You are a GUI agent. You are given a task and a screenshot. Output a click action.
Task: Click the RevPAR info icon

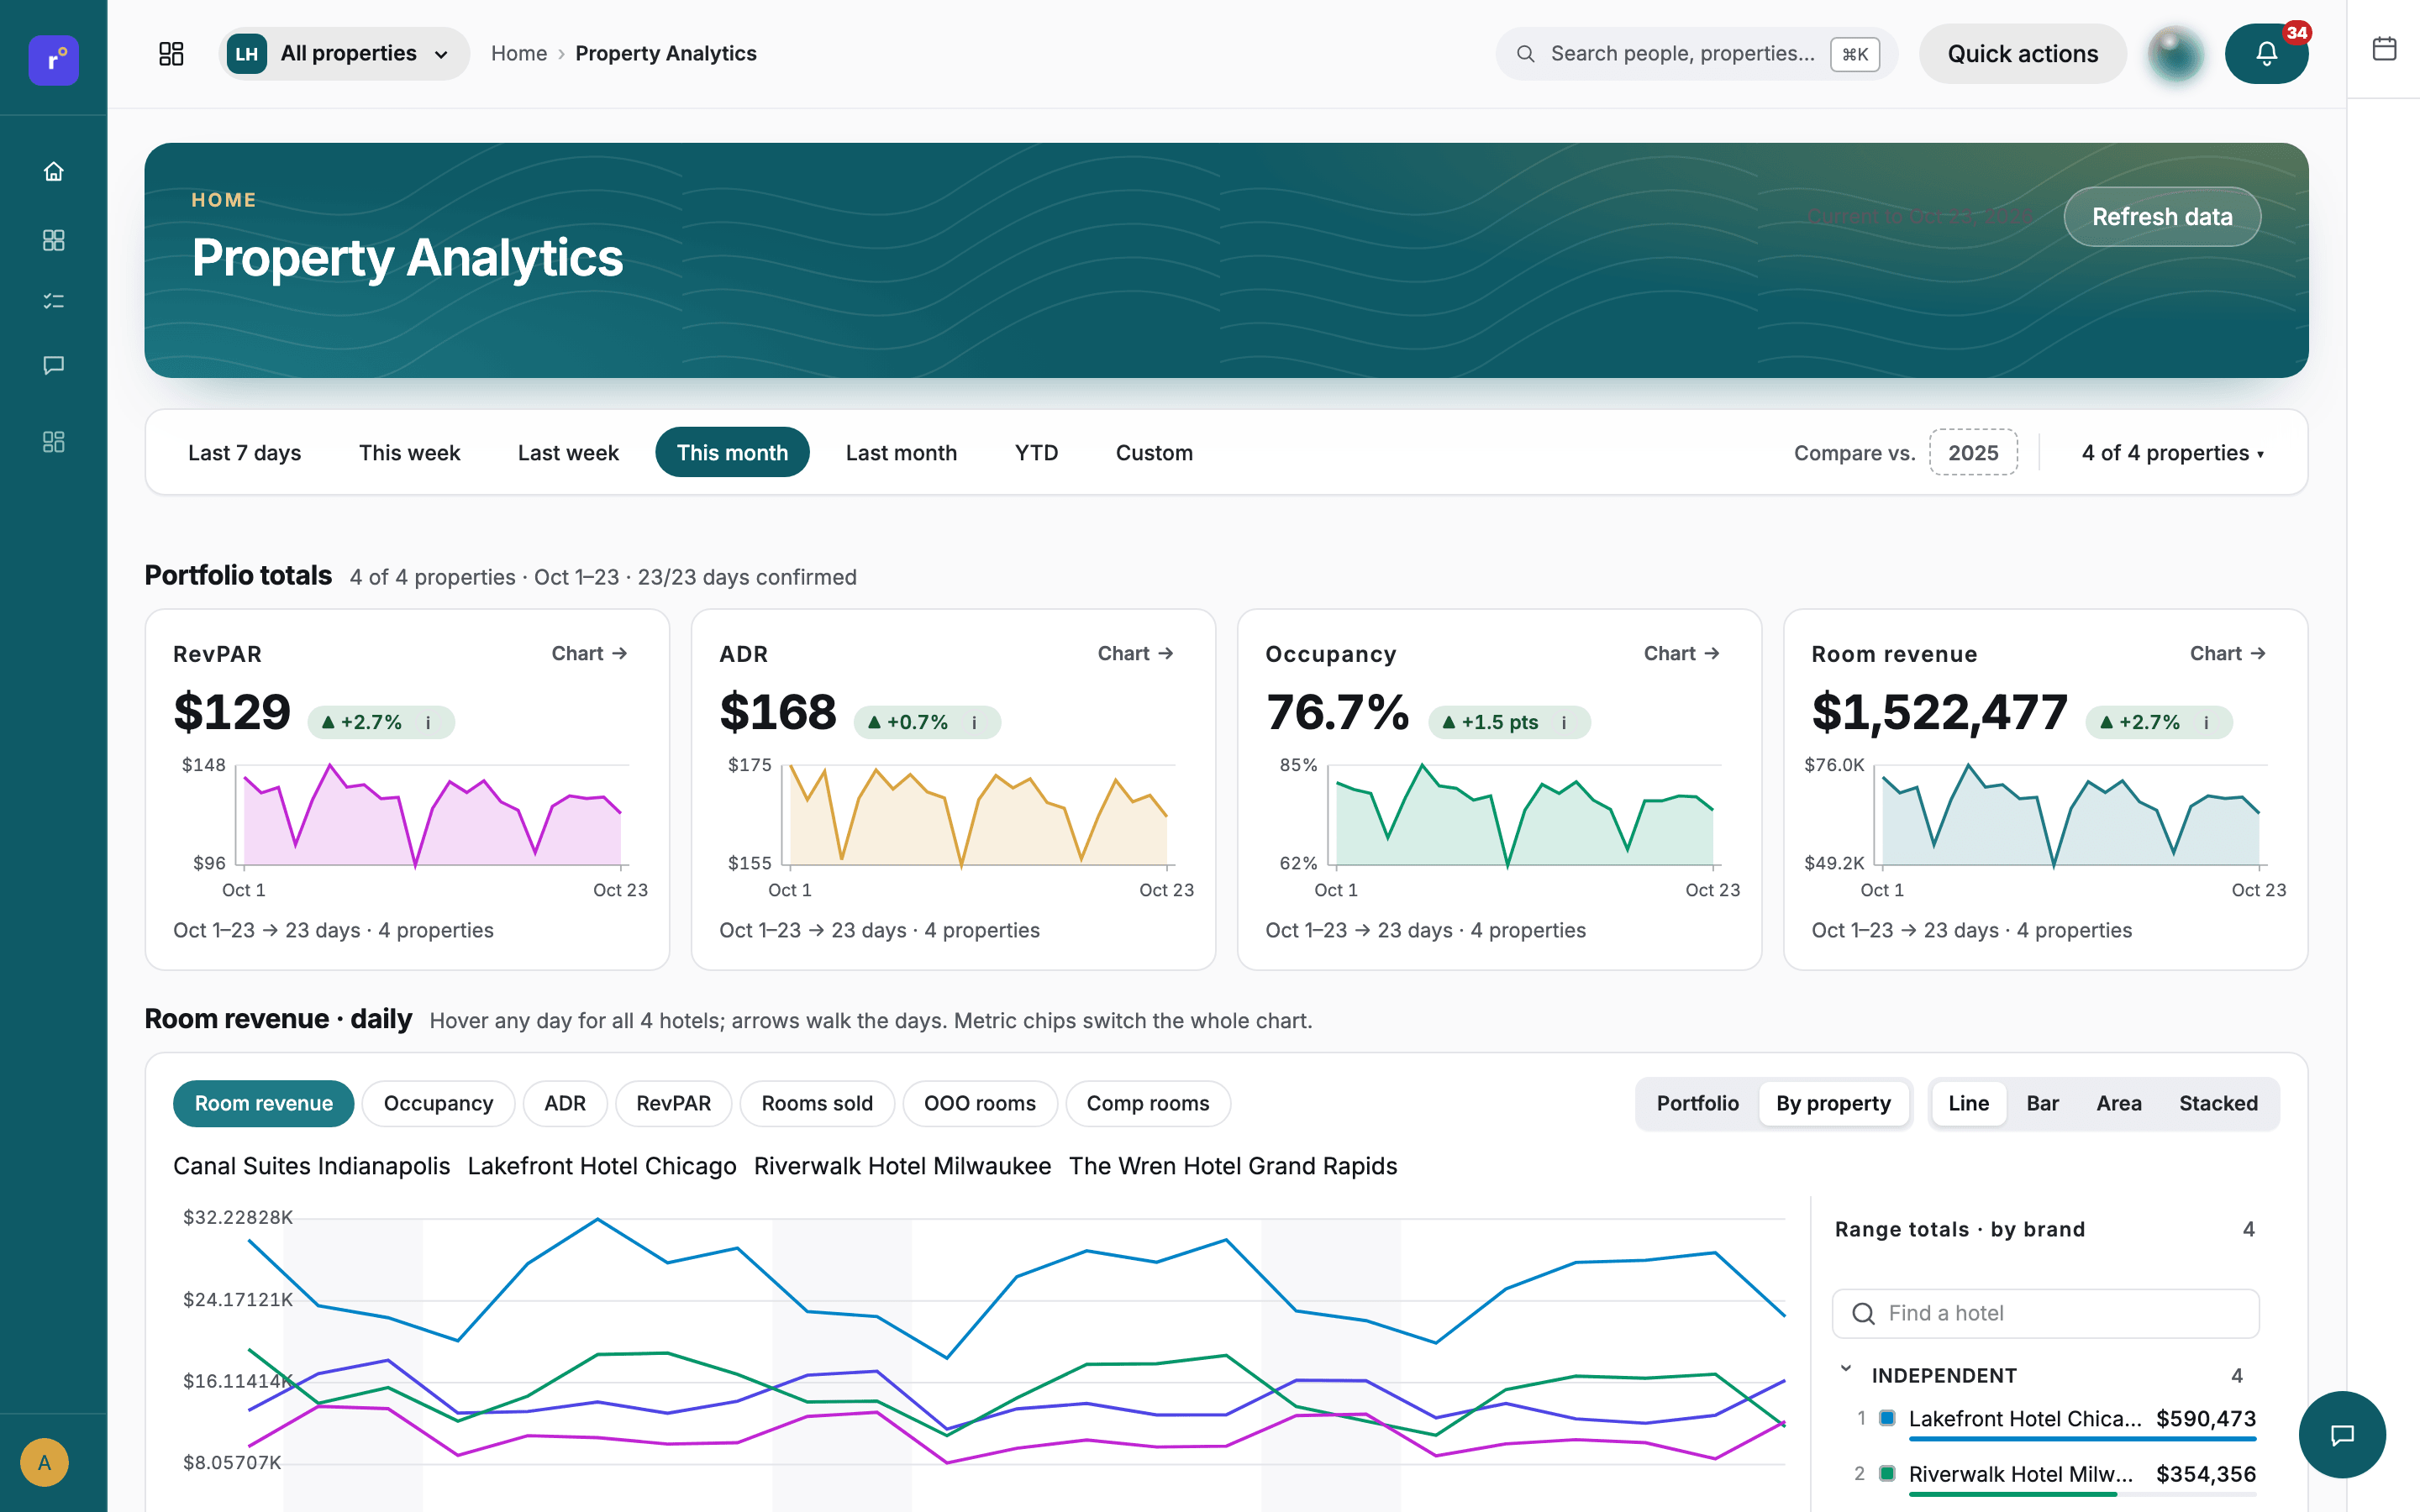click(428, 722)
